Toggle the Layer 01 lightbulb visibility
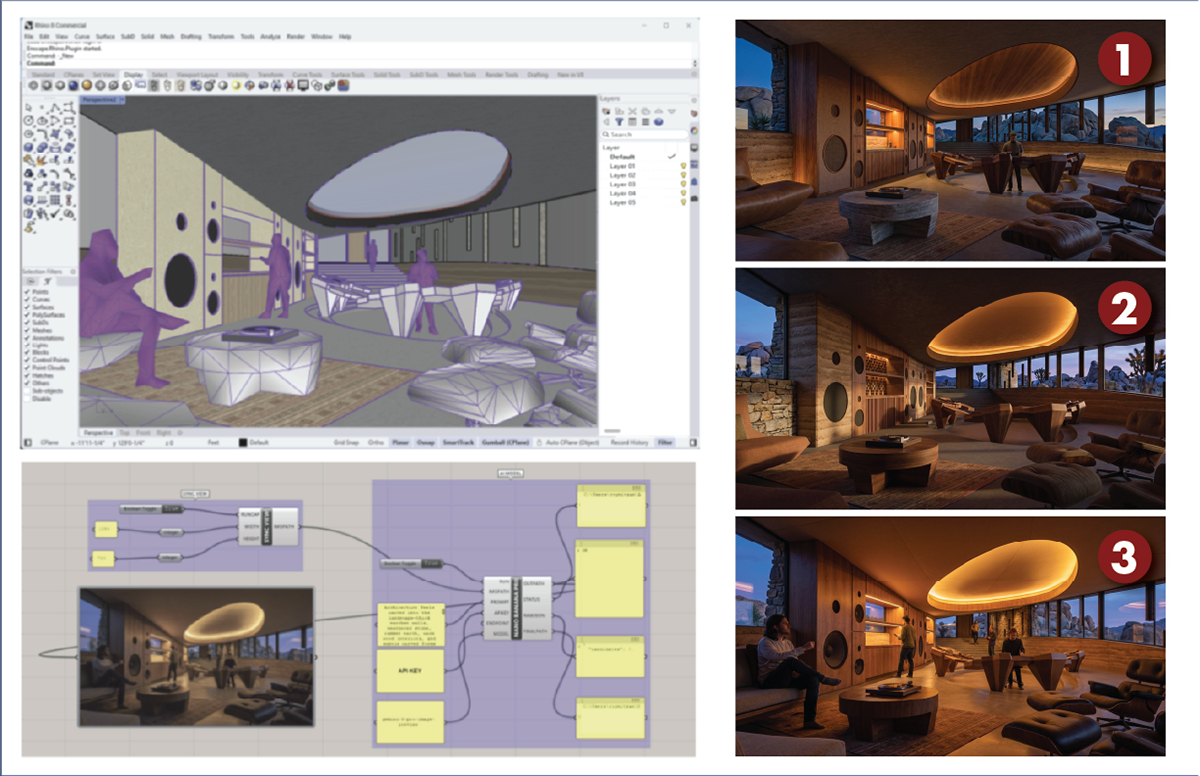This screenshot has height=776, width=1200. (683, 166)
